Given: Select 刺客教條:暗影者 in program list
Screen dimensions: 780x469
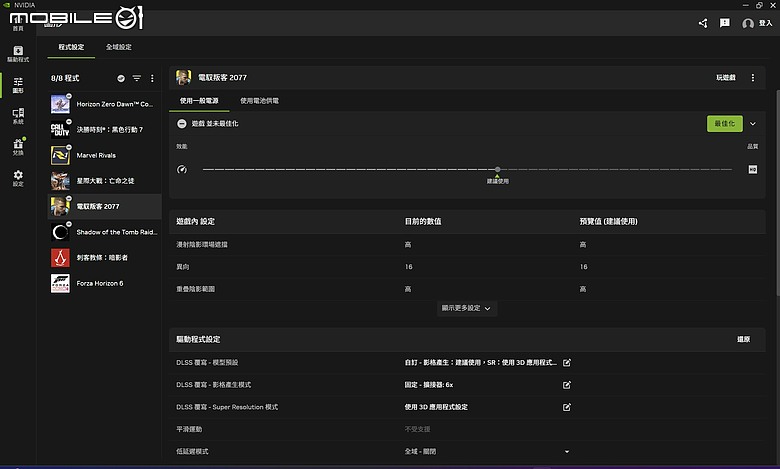Looking at the screenshot, I should click(104, 258).
